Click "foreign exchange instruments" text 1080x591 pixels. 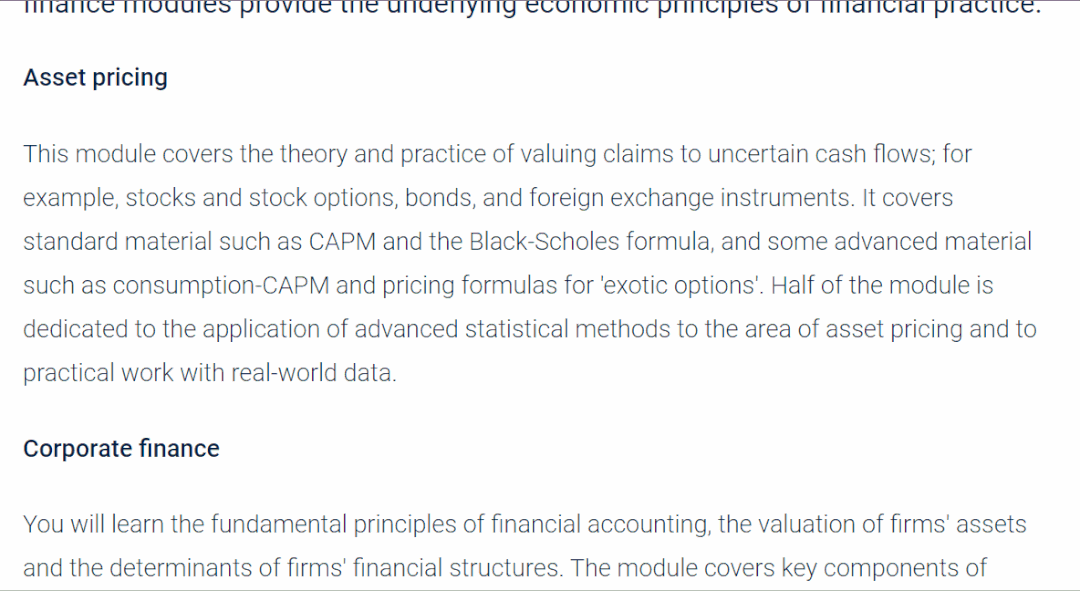click(x=691, y=198)
